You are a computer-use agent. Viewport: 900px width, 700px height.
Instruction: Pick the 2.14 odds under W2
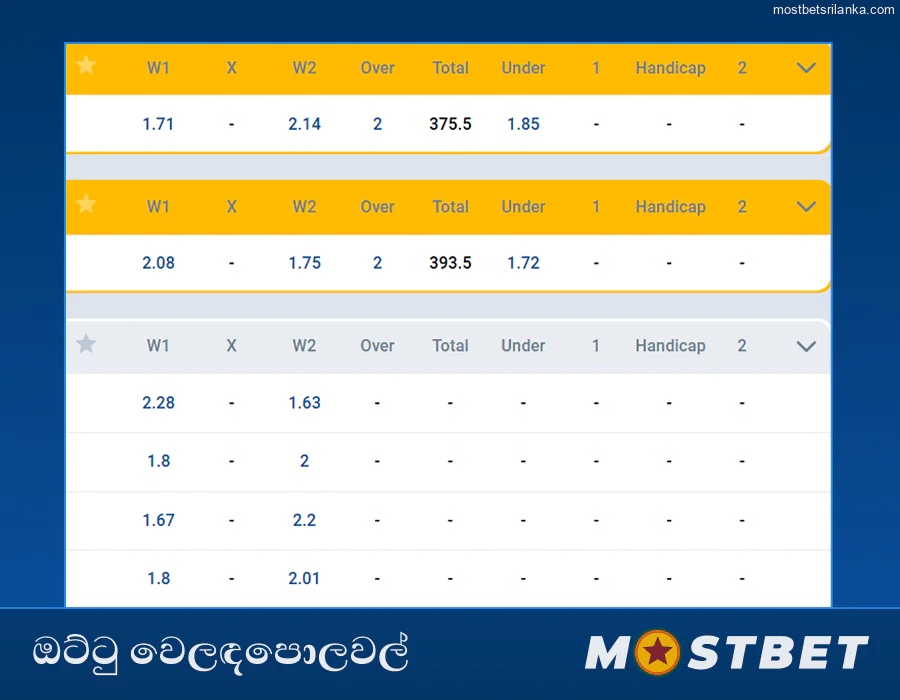coord(304,124)
